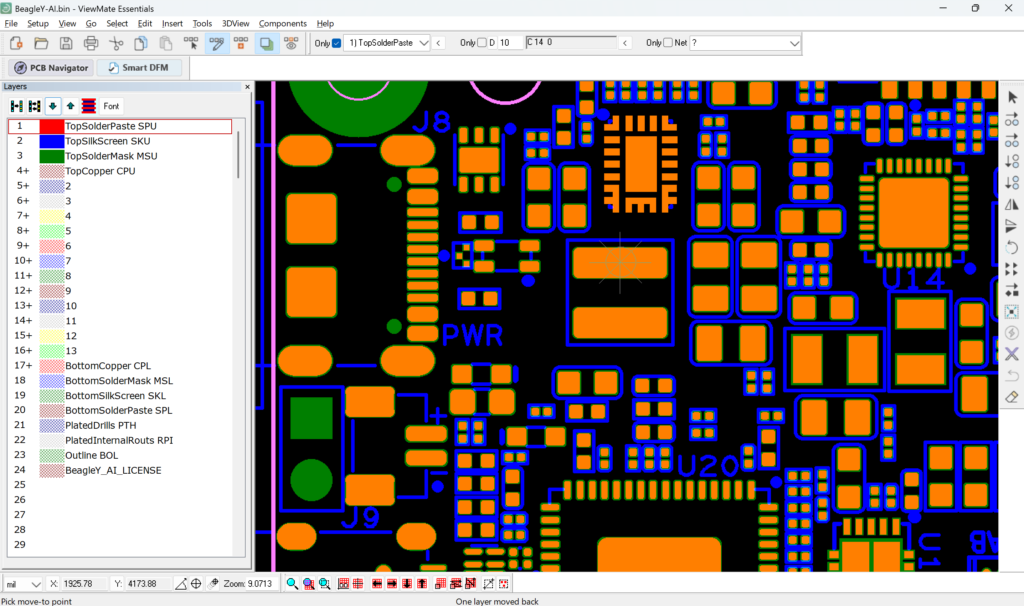Click the mirror/flip icon on the right toolbar
1024x606 pixels.
click(1011, 205)
